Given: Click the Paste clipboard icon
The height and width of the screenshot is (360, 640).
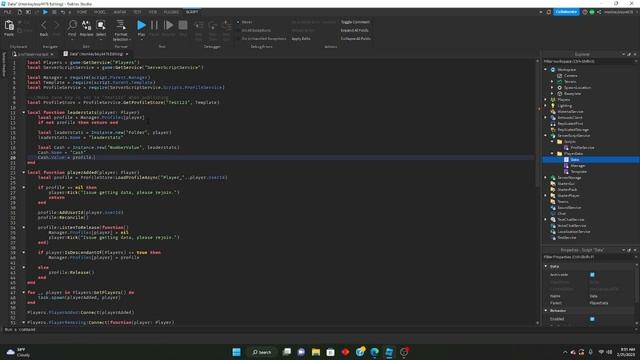Looking at the screenshot, I should pyautogui.click(x=9, y=26).
